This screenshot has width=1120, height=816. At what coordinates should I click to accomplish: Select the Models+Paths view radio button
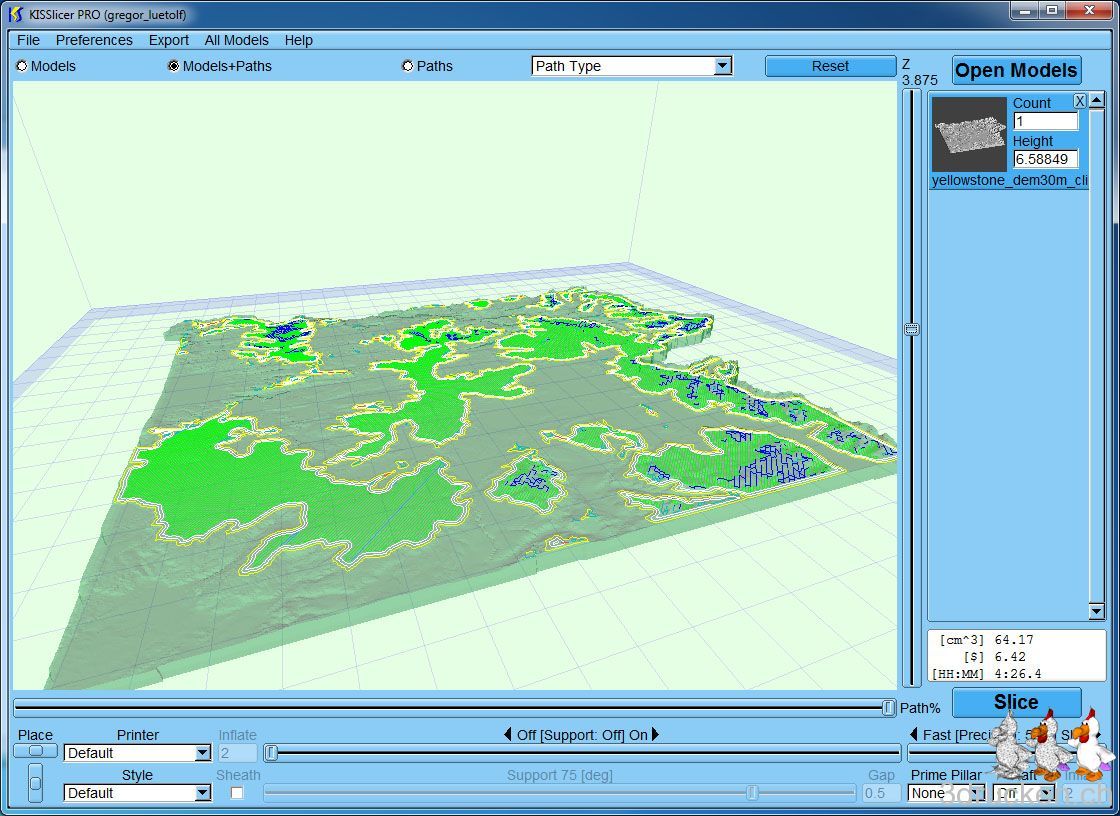(x=174, y=66)
